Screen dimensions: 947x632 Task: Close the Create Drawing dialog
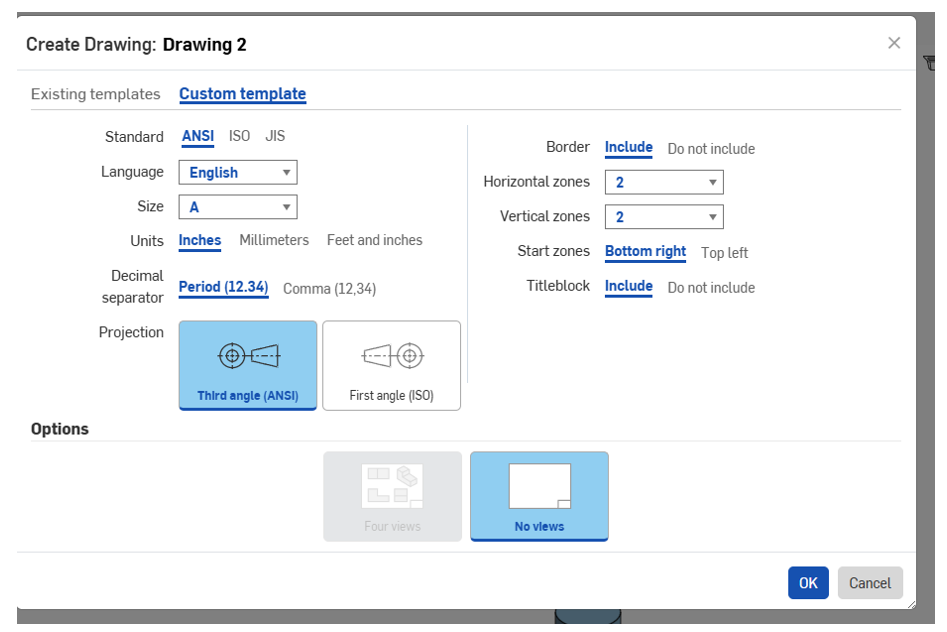[x=894, y=43]
